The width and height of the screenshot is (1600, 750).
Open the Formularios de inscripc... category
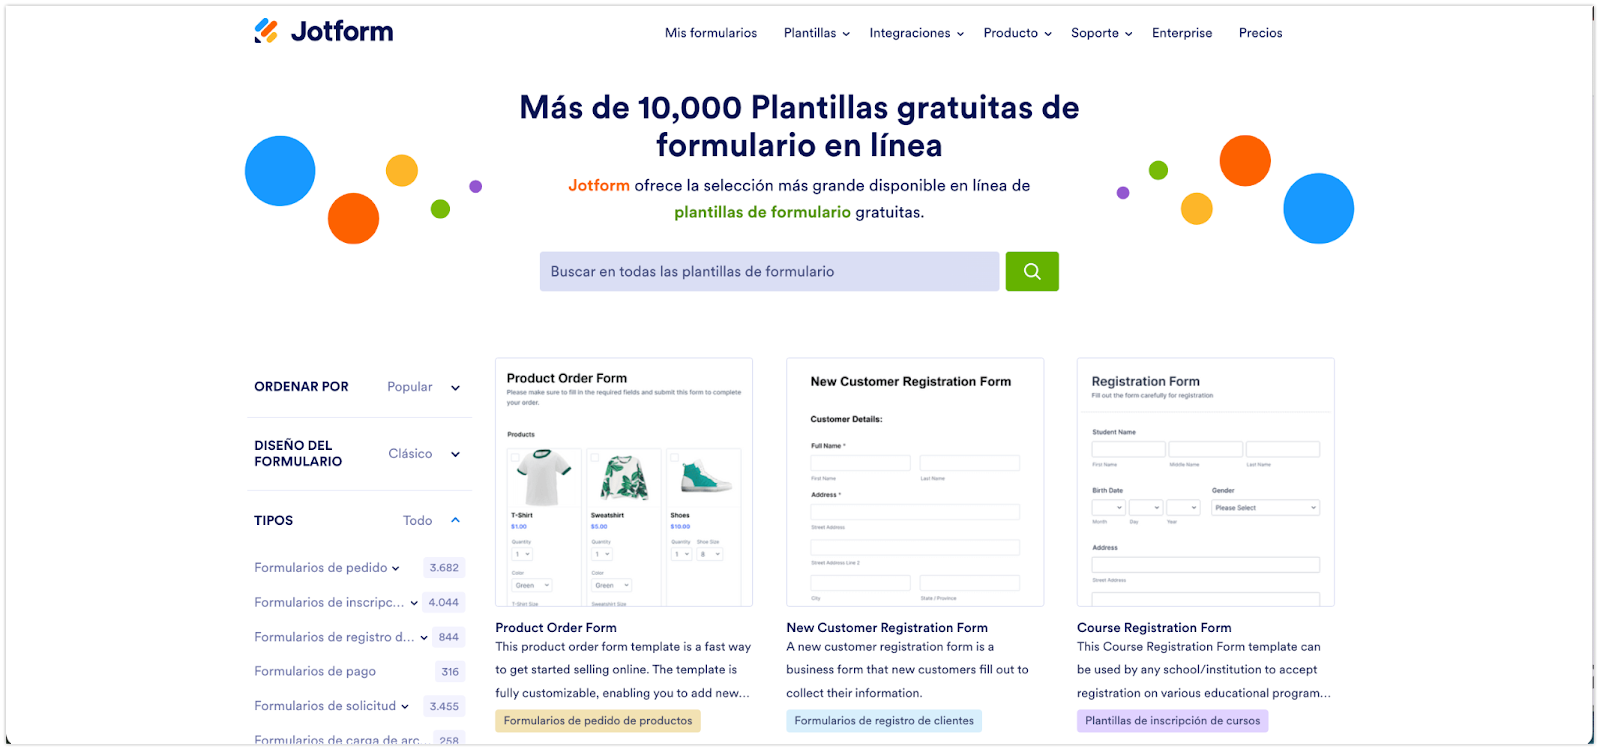[x=329, y=602]
